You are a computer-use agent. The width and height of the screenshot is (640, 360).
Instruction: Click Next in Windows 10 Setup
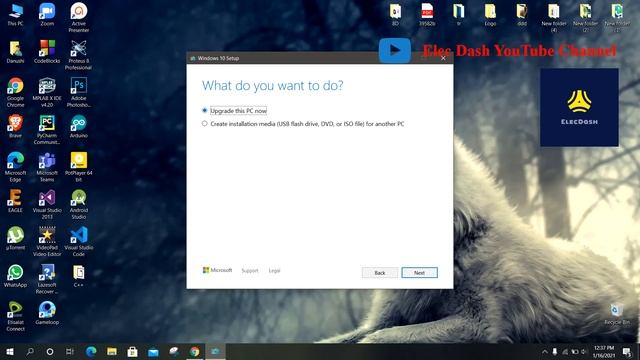pyautogui.click(x=419, y=273)
